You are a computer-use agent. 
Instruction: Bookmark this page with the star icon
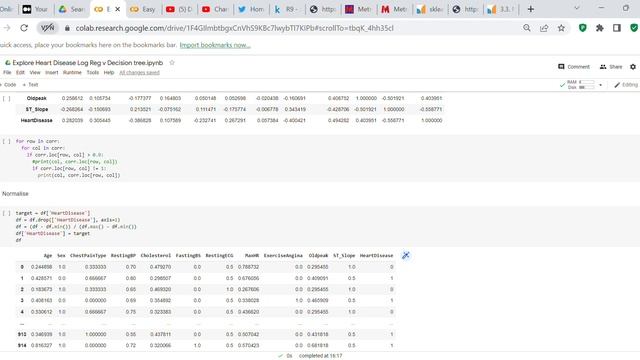(x=561, y=28)
